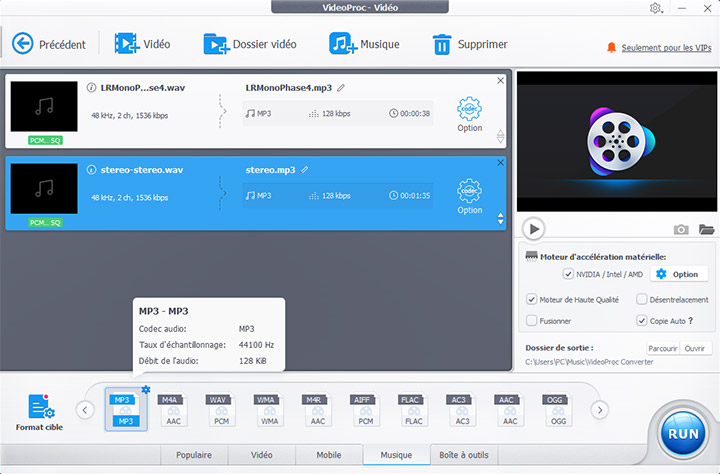Image resolution: width=720 pixels, height=474 pixels.
Task: Show next format presets arrow
Action: [600, 410]
